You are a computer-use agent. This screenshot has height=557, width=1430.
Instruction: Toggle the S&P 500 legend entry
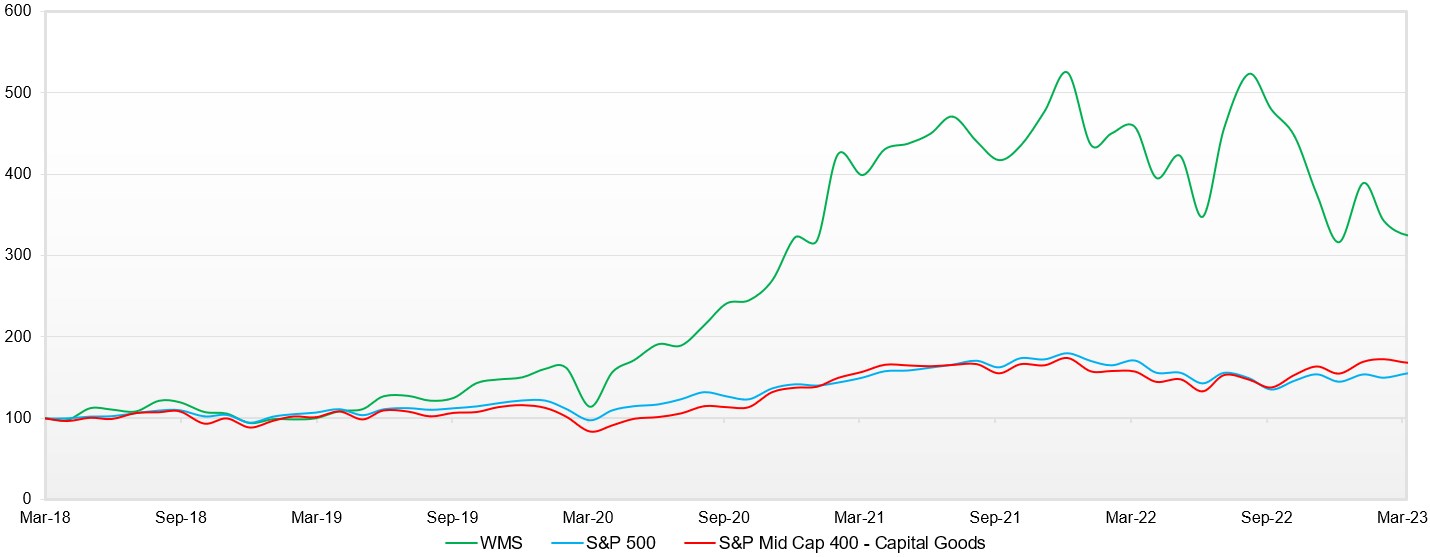tap(620, 543)
